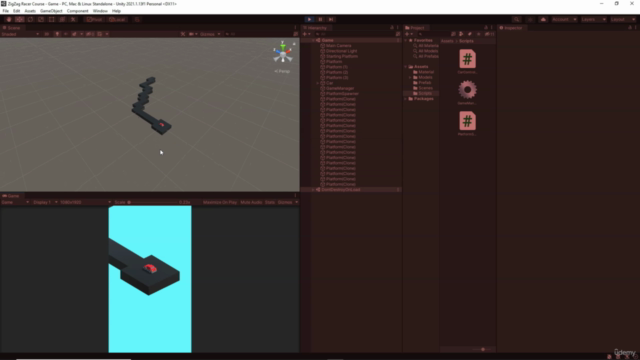Open the Shaded draw mode dropdown

pyautogui.click(x=20, y=34)
